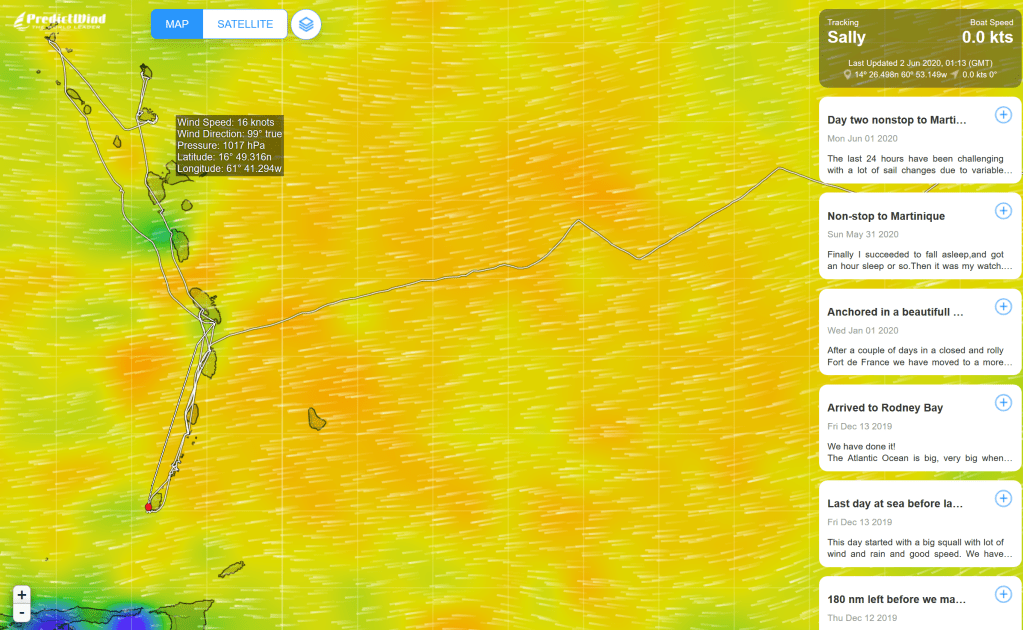Expand 'Day two nonstop to Marti…' post
This screenshot has height=630, width=1023.
(1003, 115)
